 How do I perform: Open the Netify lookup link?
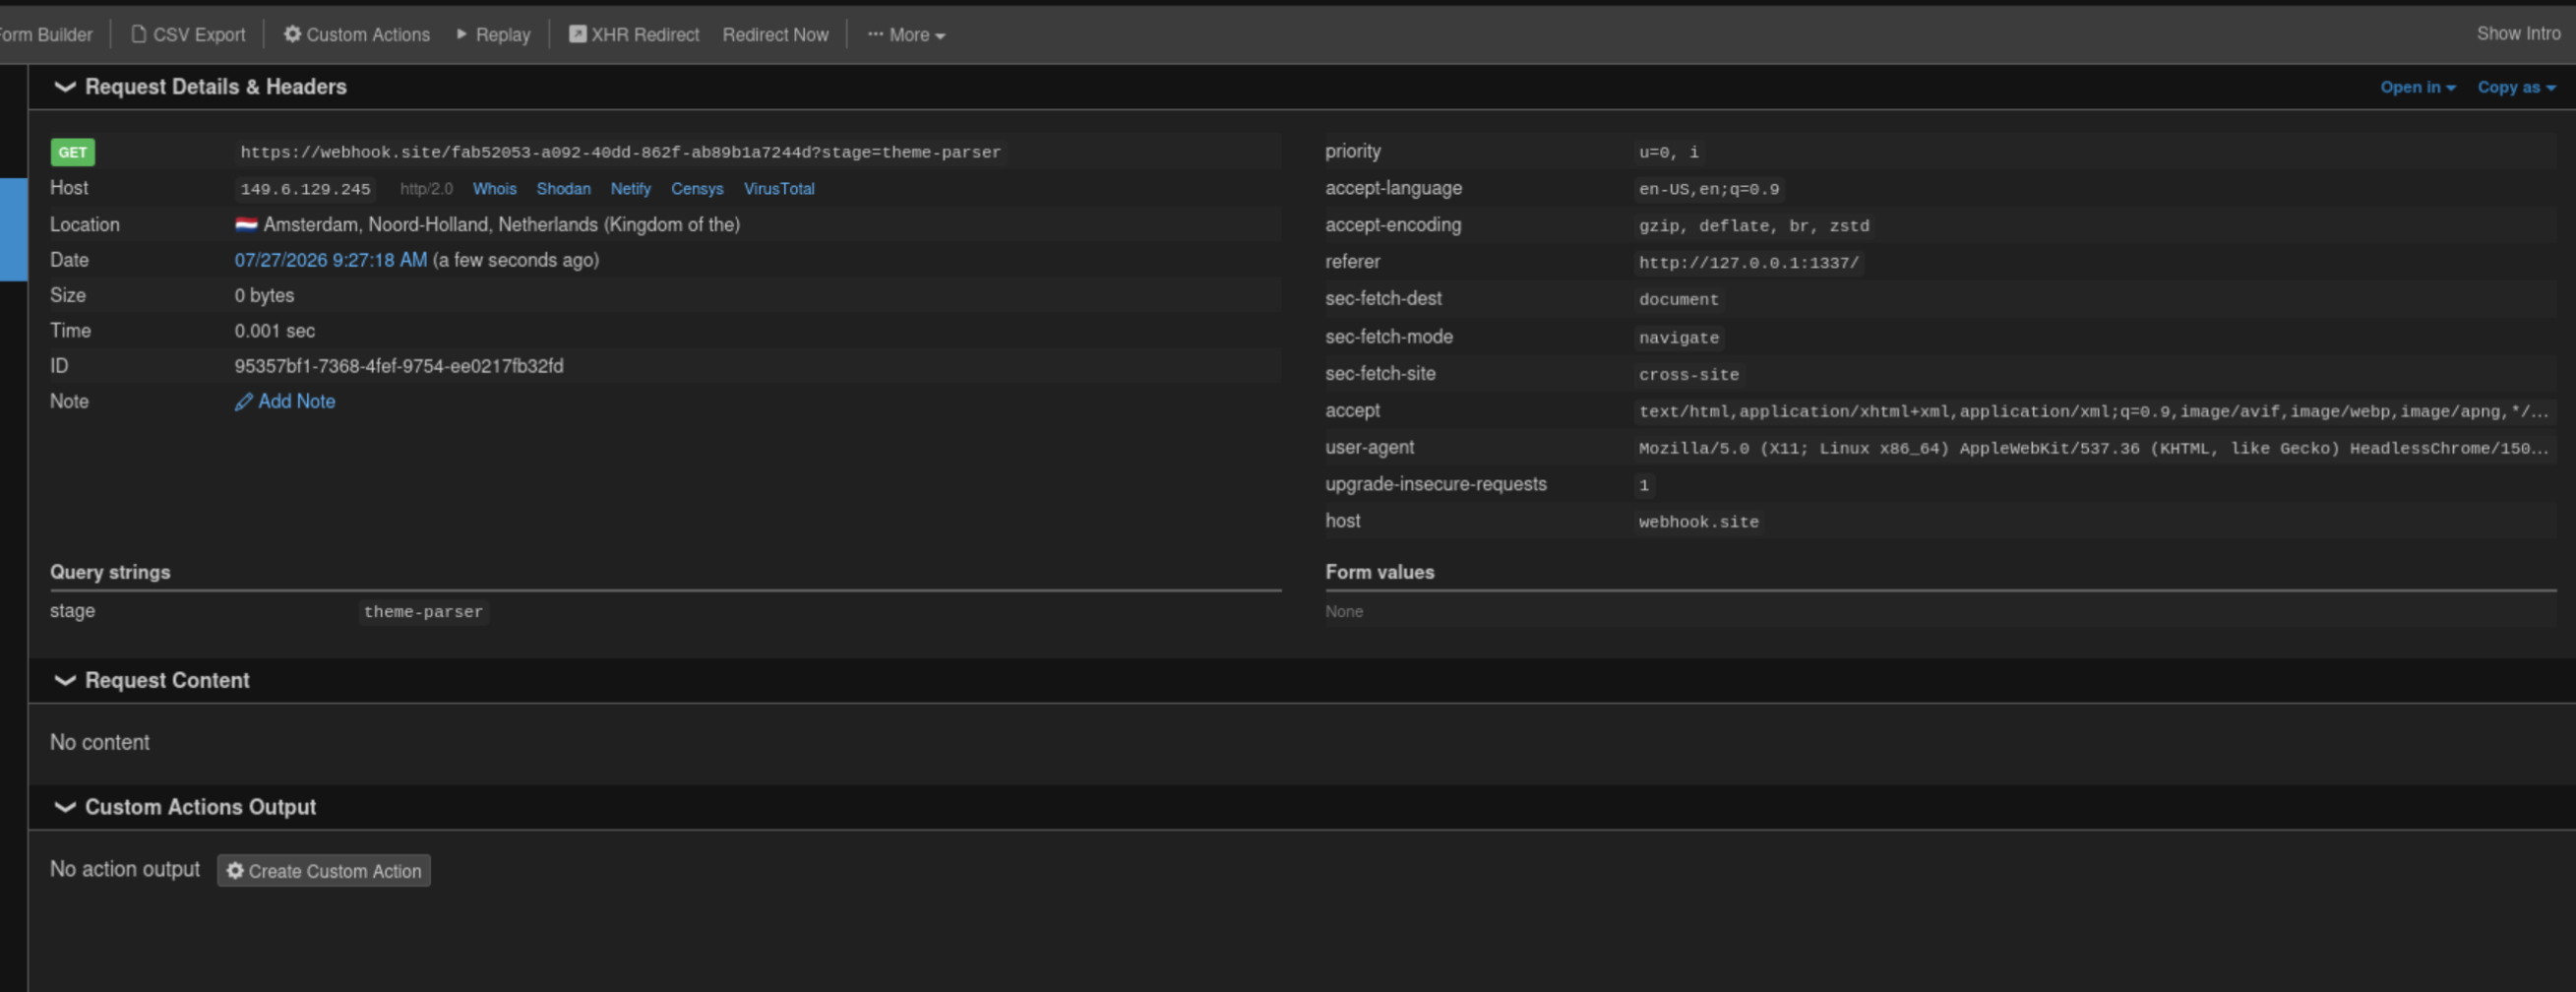click(630, 188)
